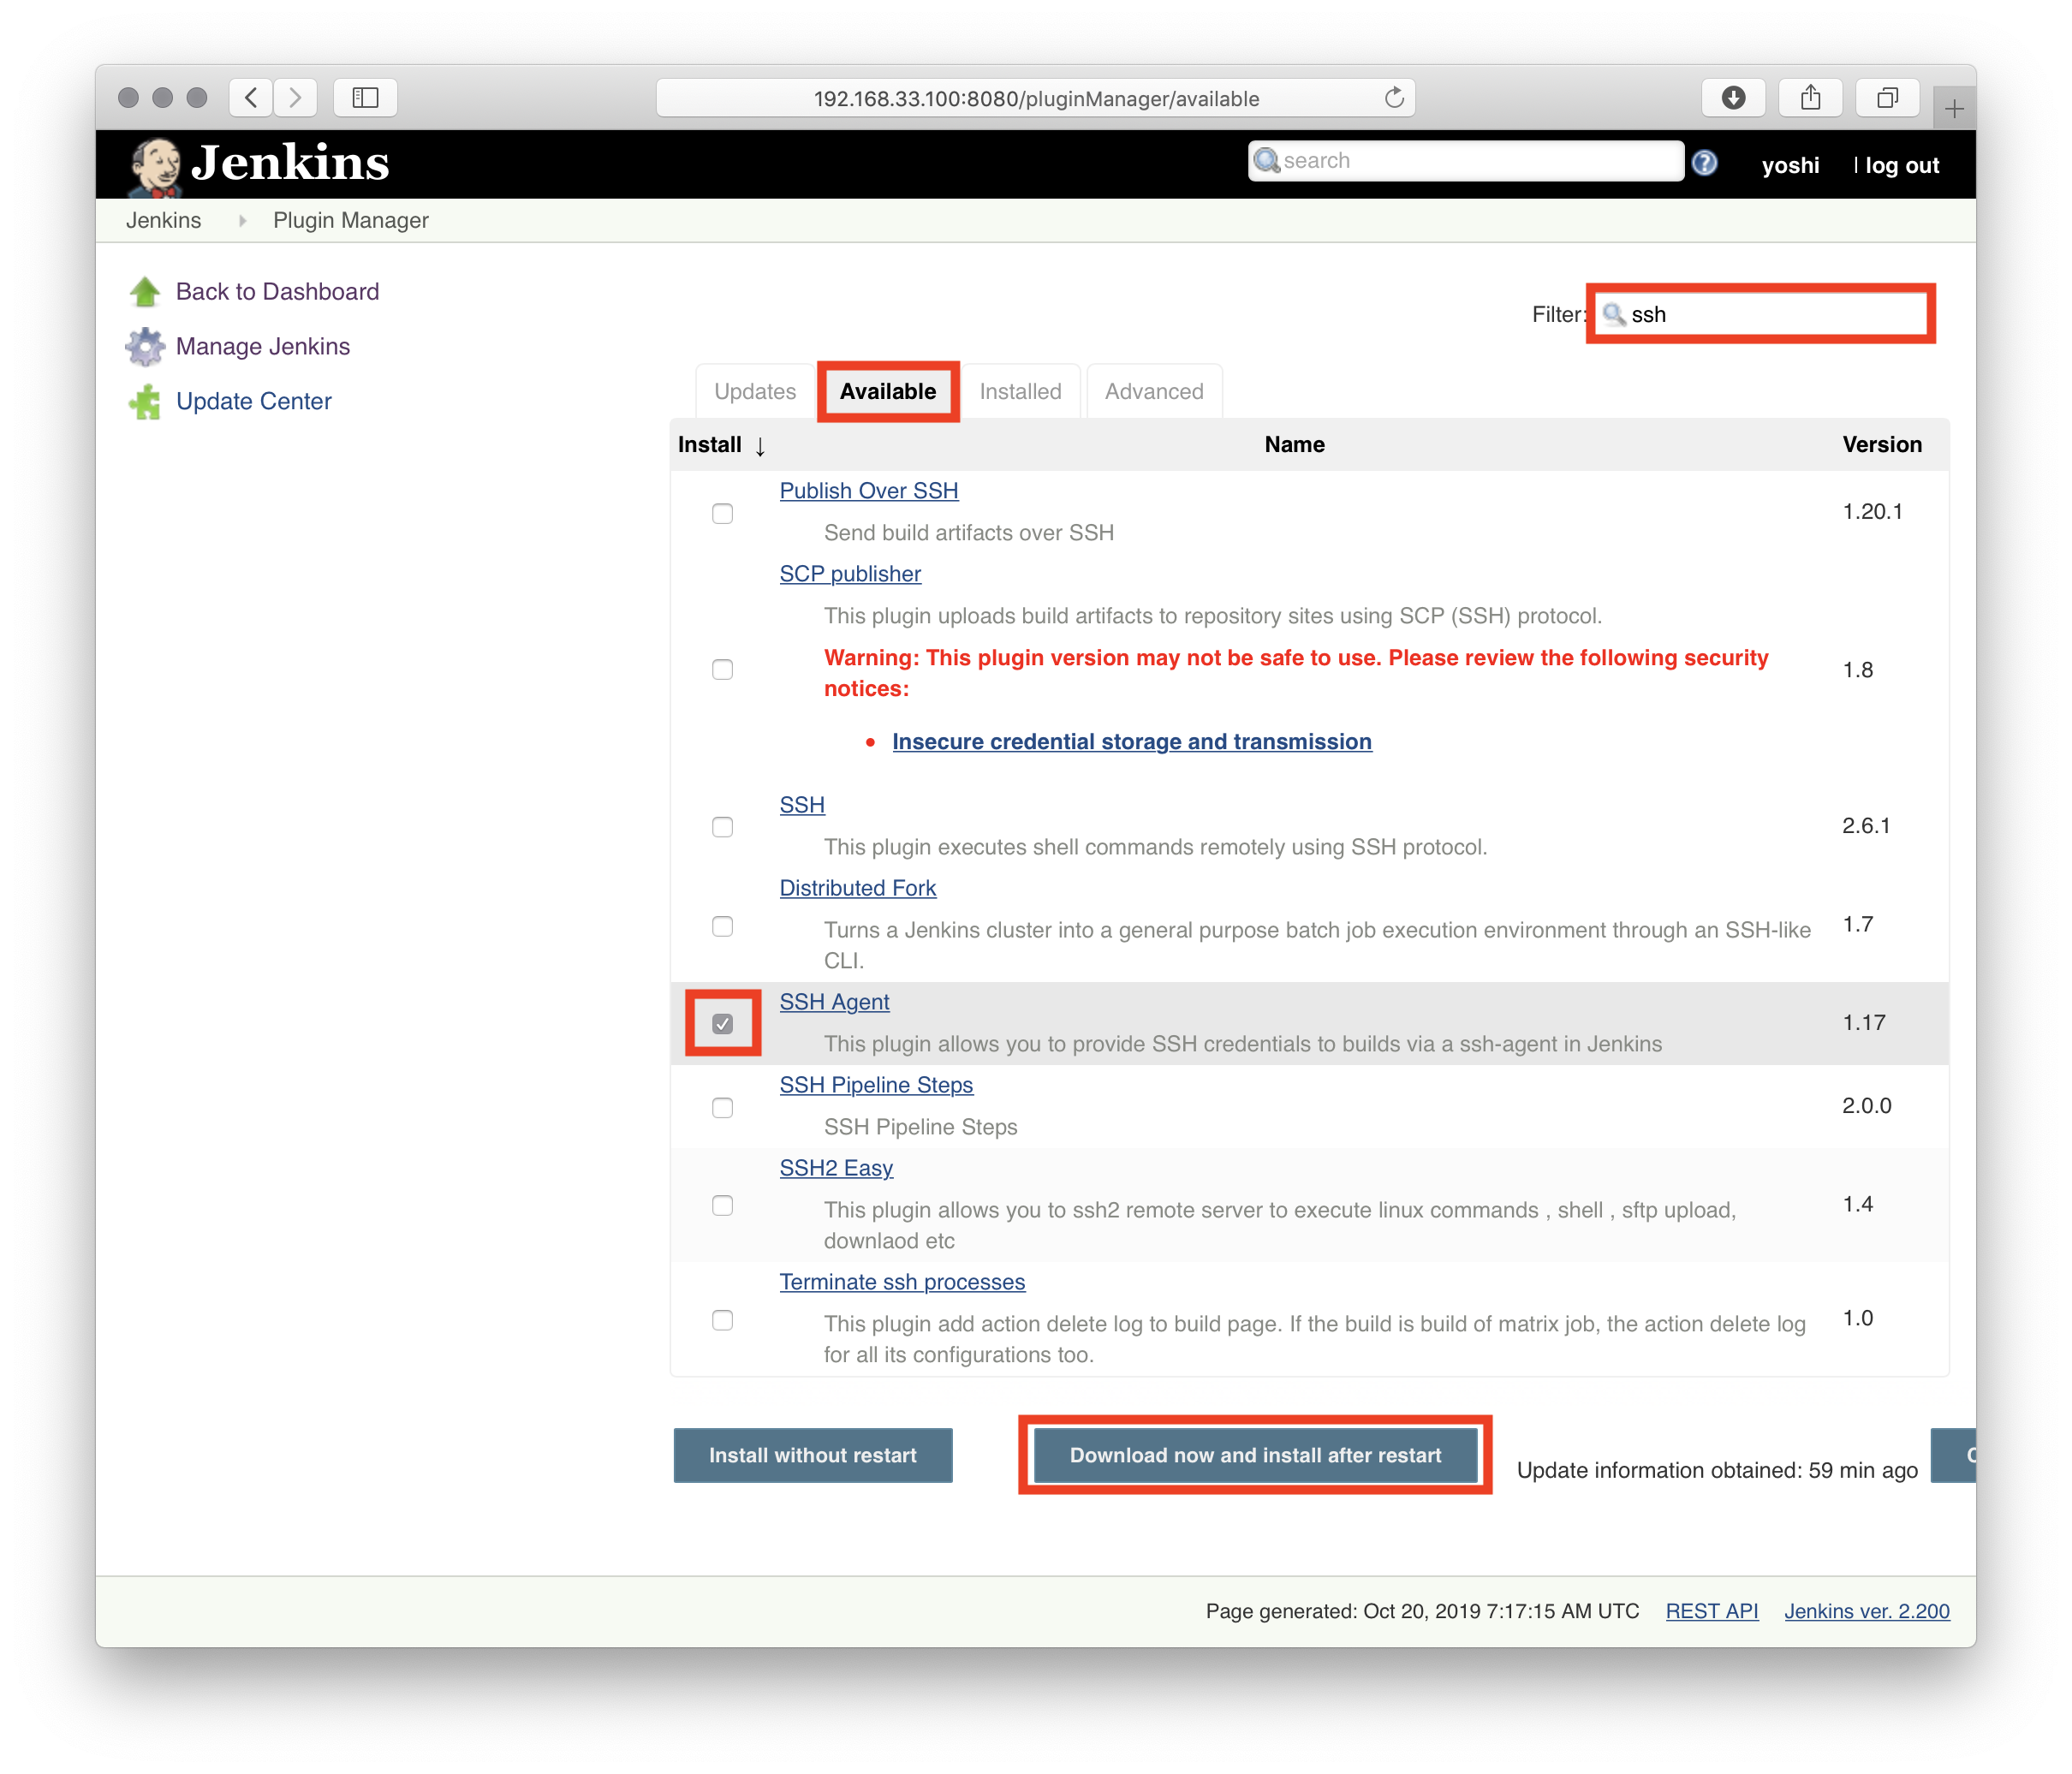
Task: Click version 1.20.1 of Publish Over SSH
Action: pos(1873,512)
